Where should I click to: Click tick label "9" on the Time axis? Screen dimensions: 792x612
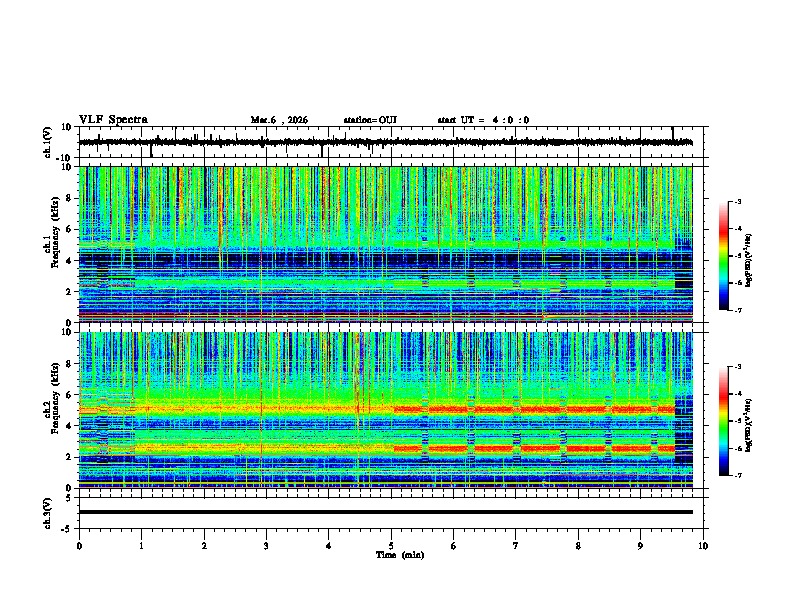click(x=640, y=546)
